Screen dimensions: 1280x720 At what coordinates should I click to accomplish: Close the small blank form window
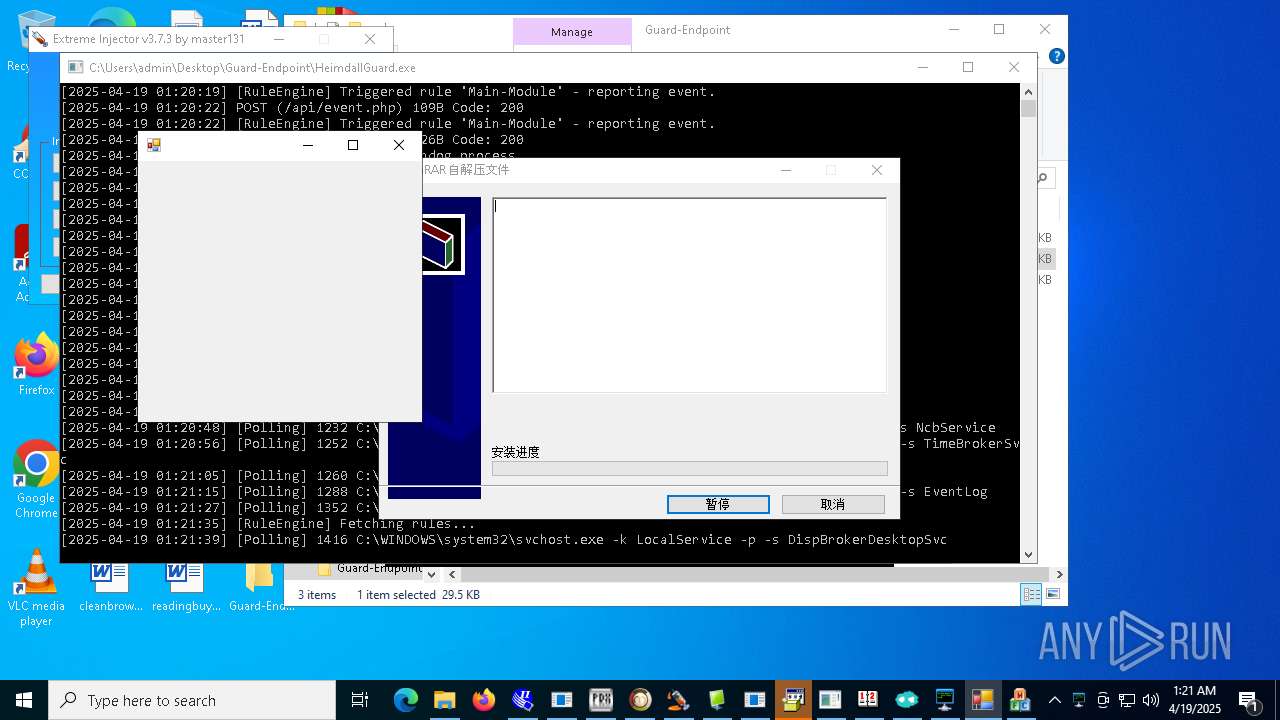click(x=399, y=145)
